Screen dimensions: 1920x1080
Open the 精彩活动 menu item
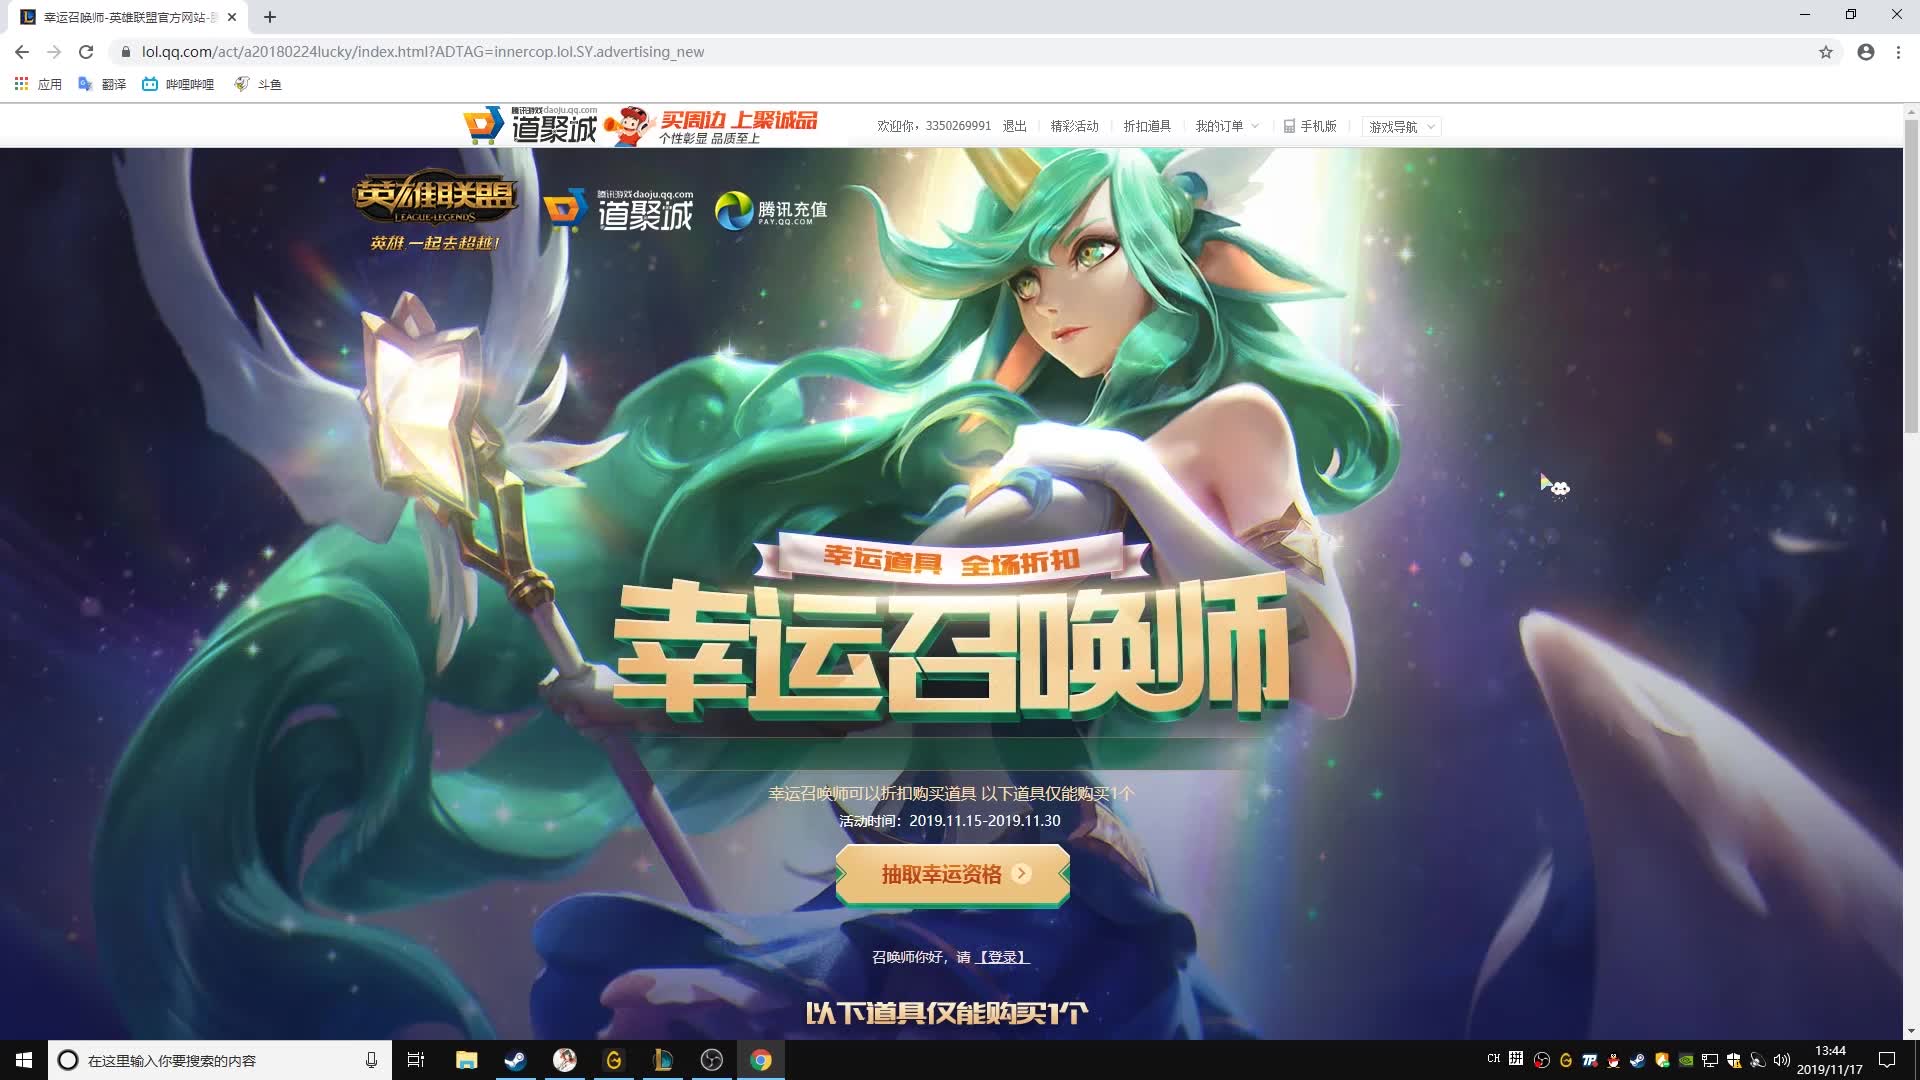pyautogui.click(x=1074, y=126)
